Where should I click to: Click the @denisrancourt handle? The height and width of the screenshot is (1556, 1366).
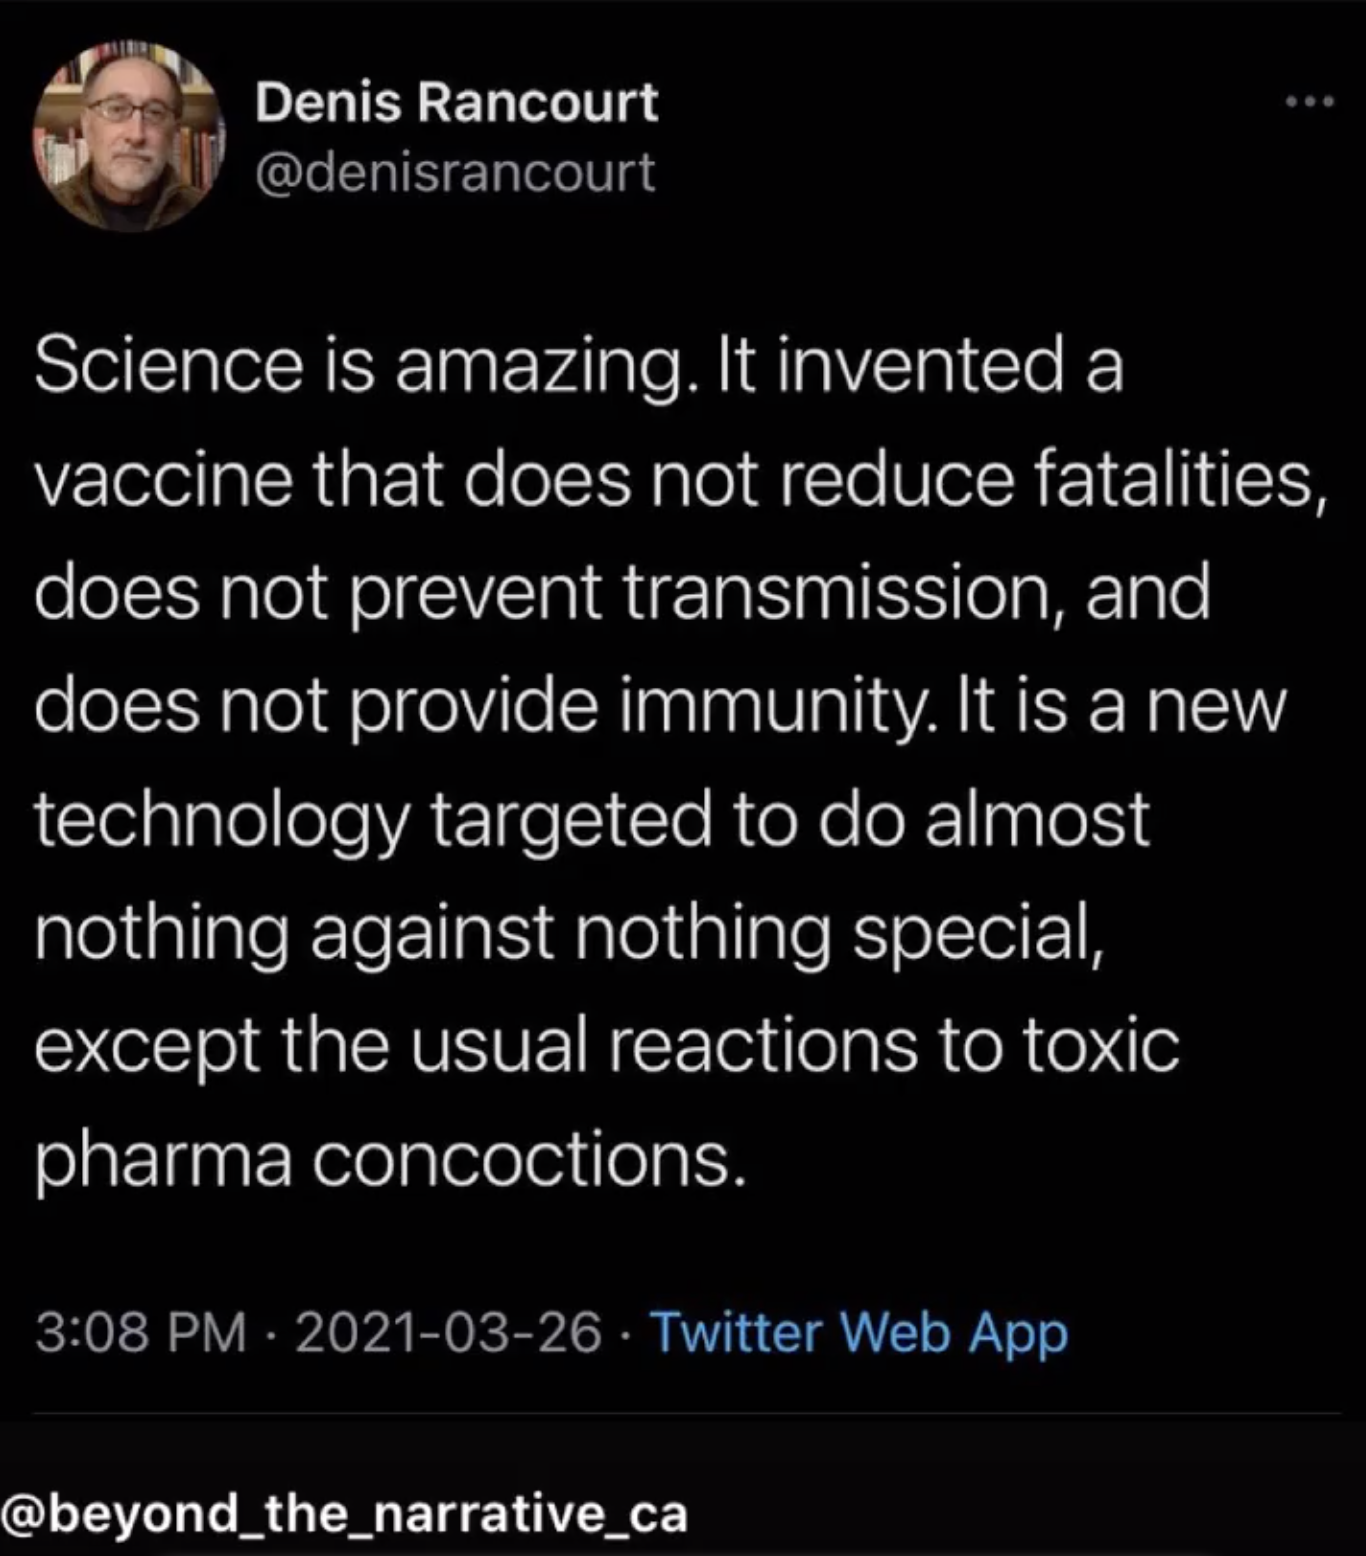pos(455,172)
